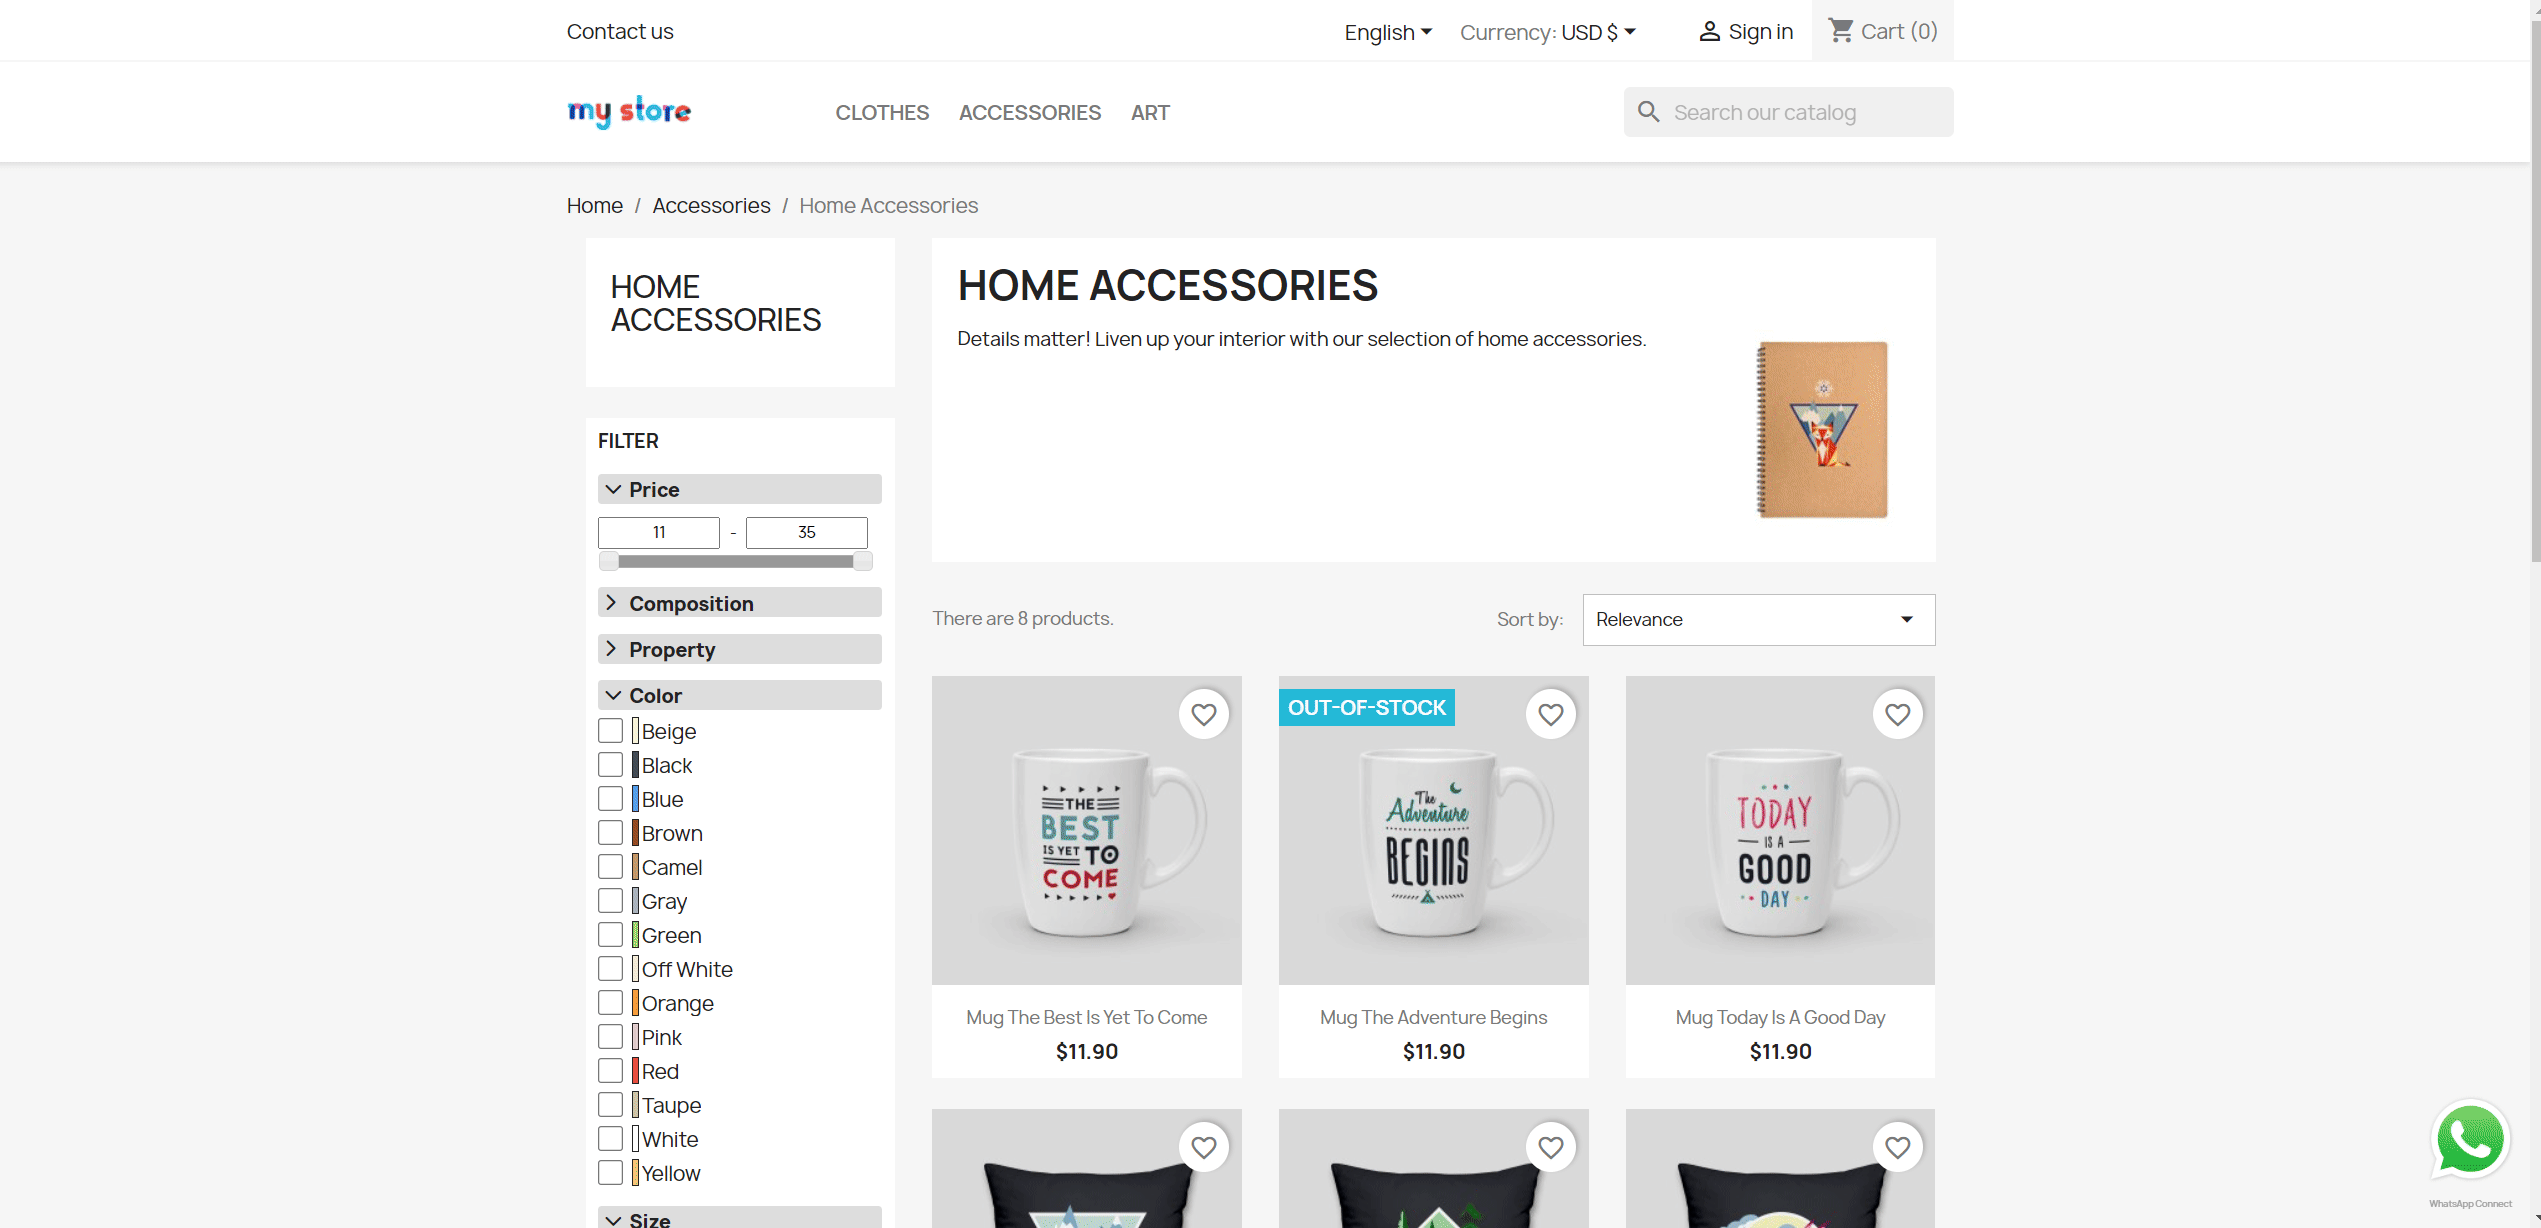Click the Sign in user icon
The height and width of the screenshot is (1228, 2541).
(x=1709, y=32)
